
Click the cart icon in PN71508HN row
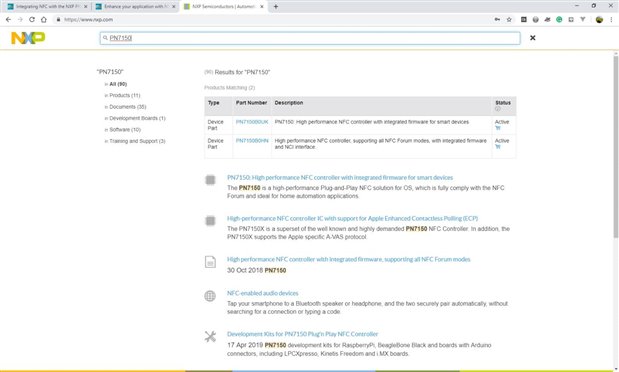(497, 147)
